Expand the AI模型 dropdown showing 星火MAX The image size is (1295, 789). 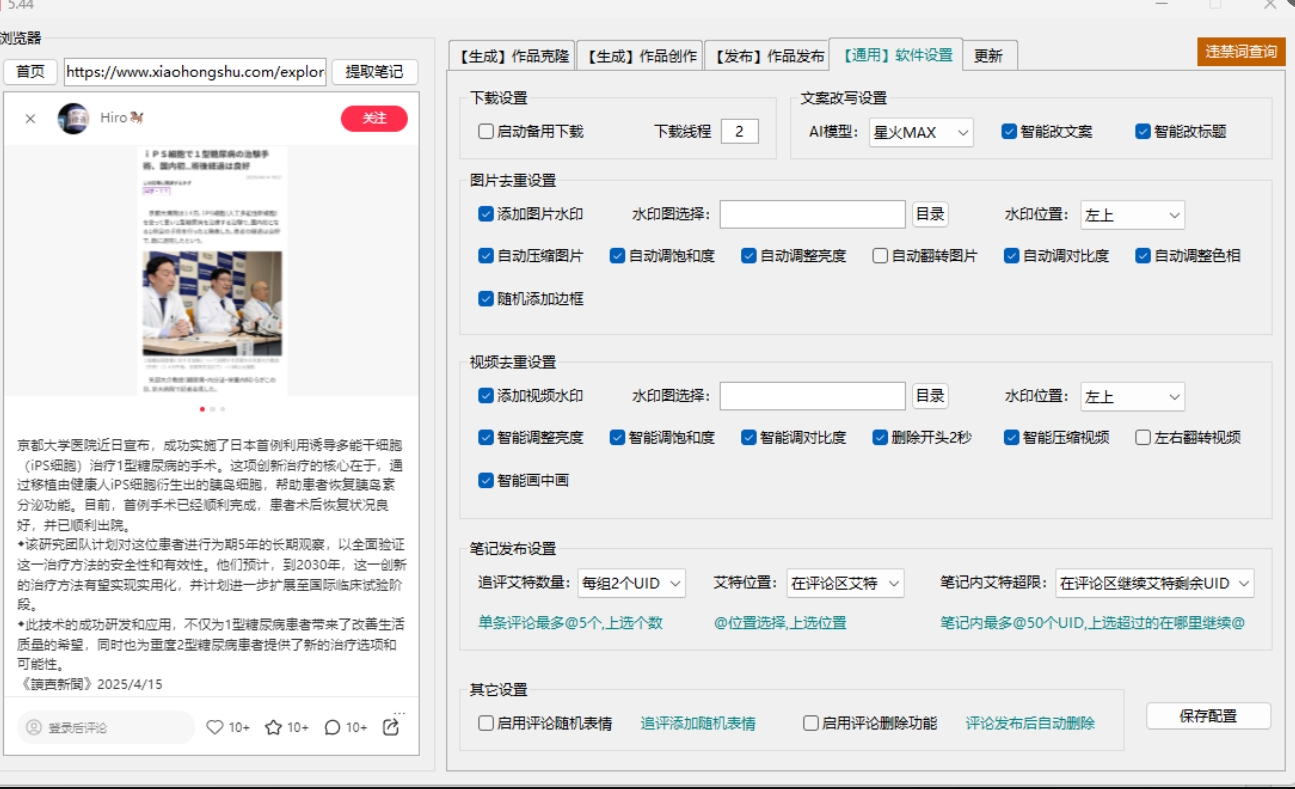coord(920,132)
